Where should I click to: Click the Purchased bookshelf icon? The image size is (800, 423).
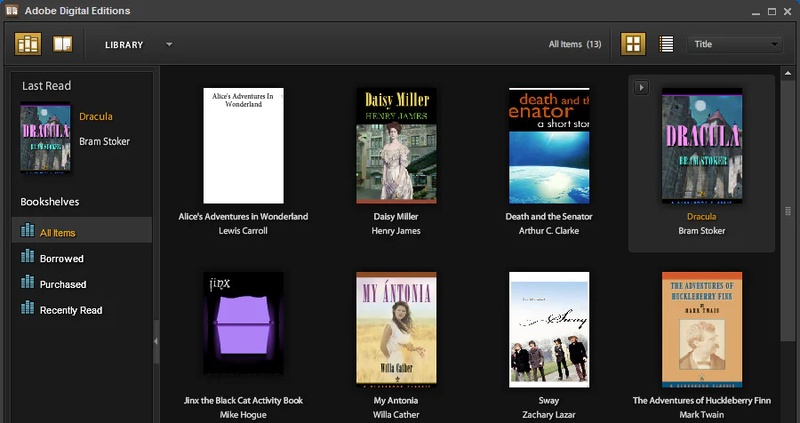28,282
